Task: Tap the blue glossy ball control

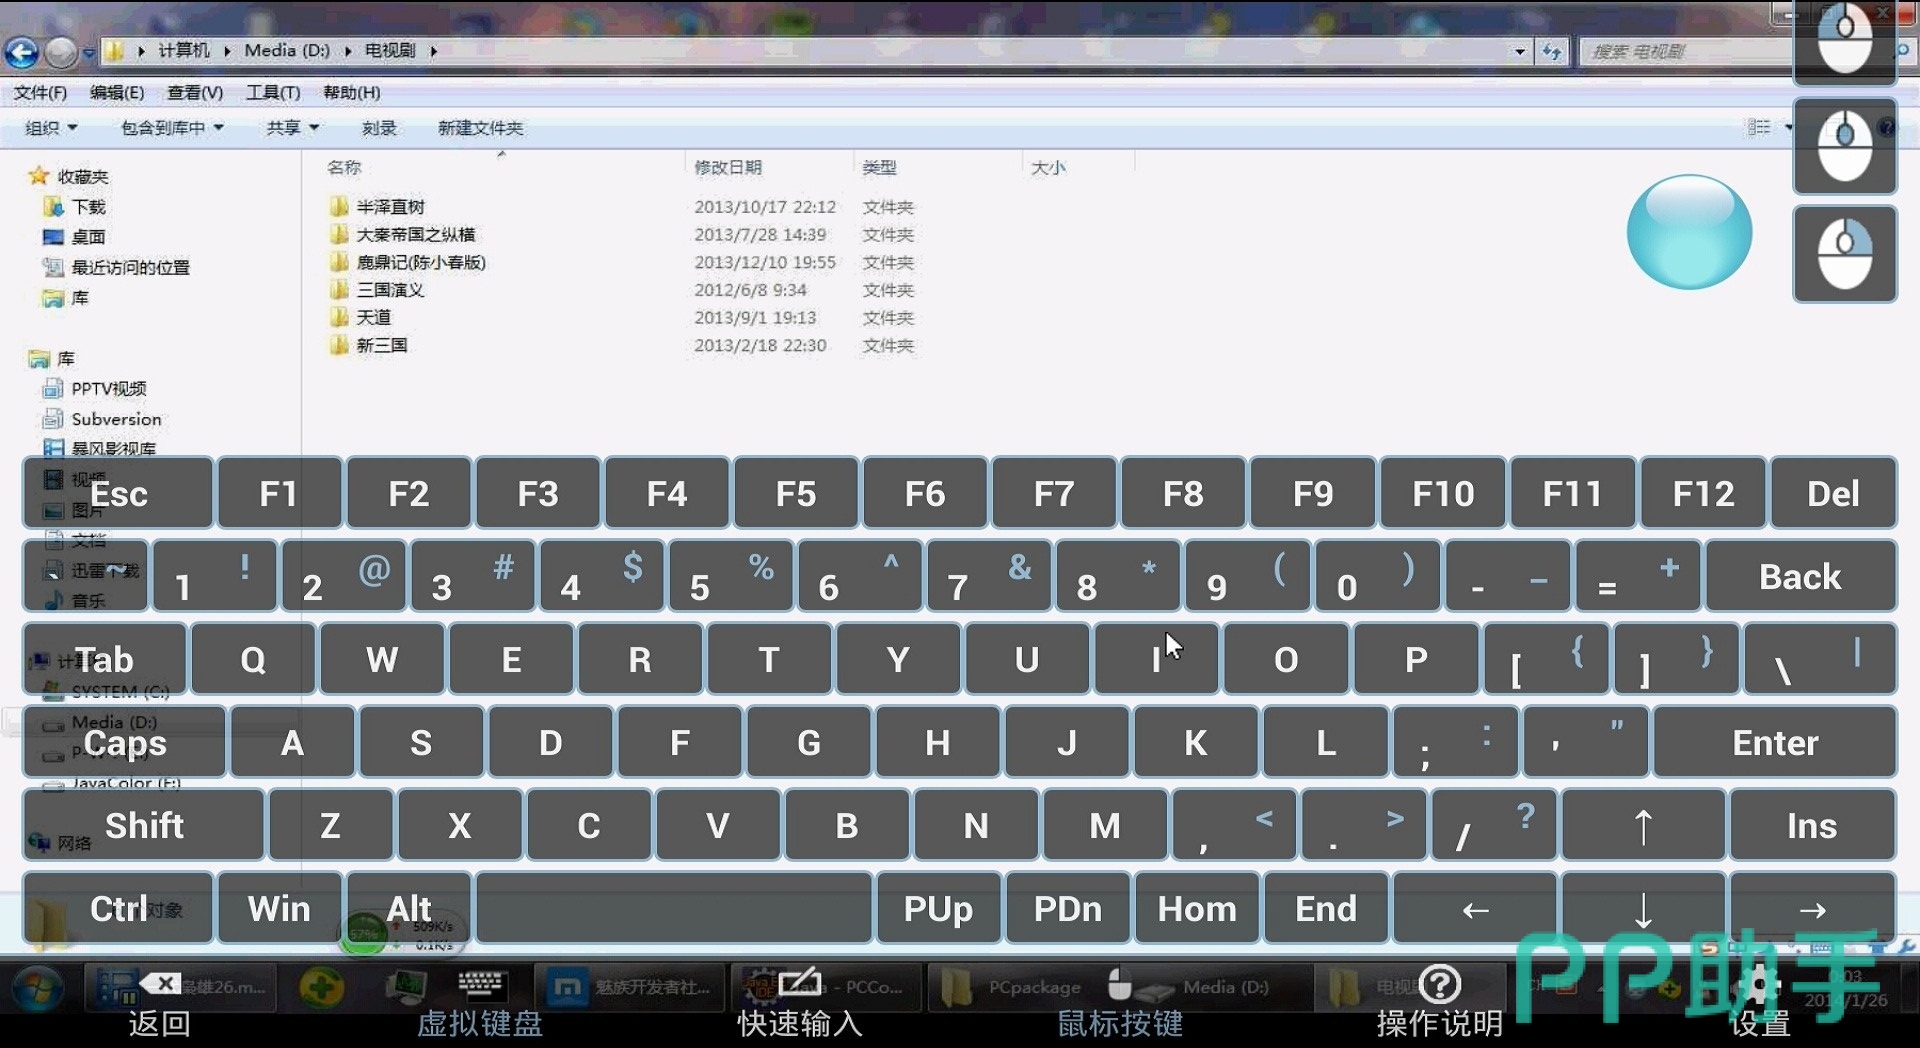Action: pos(1689,232)
